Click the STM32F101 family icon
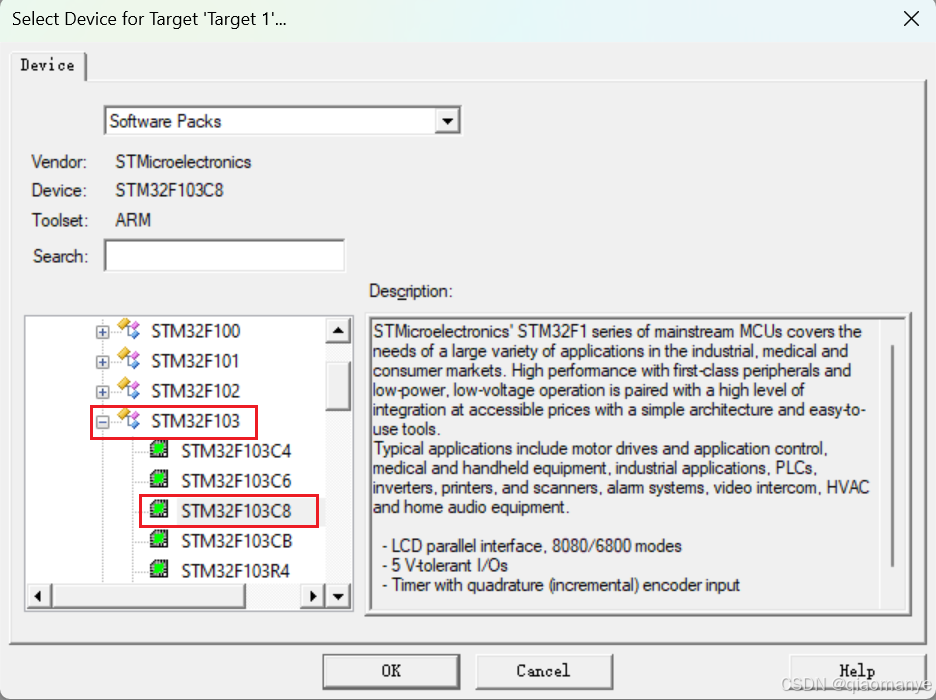Screen dimensions: 936x700 pos(129,359)
